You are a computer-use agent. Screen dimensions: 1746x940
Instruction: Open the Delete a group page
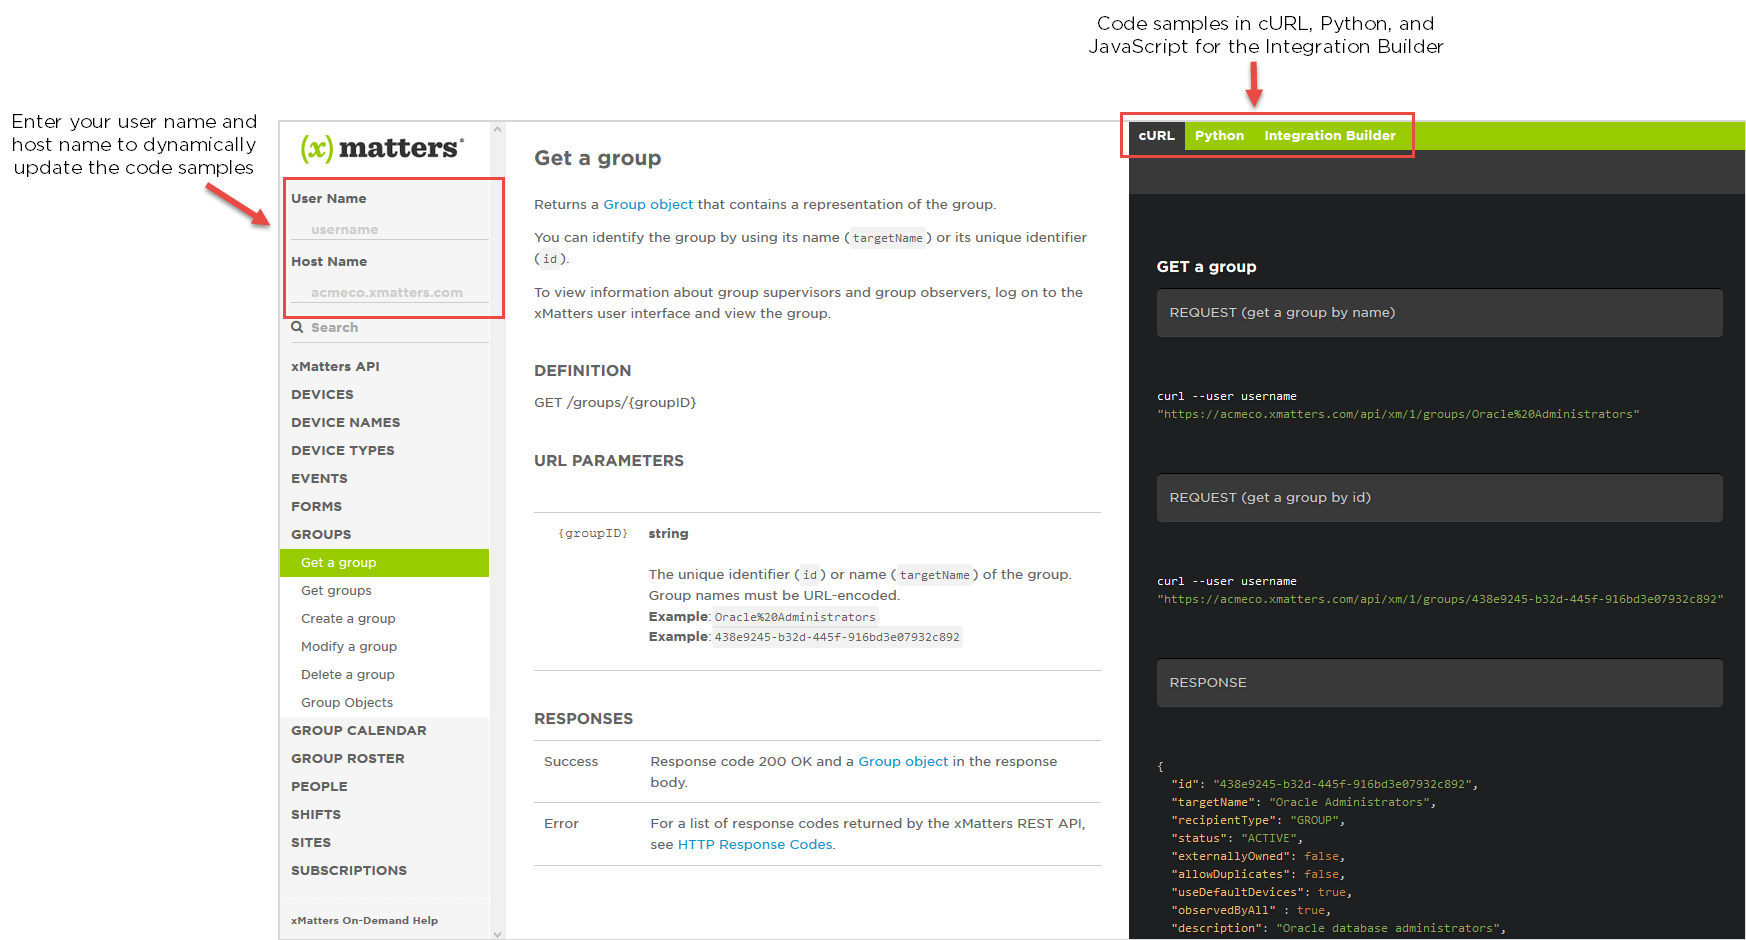(x=347, y=675)
